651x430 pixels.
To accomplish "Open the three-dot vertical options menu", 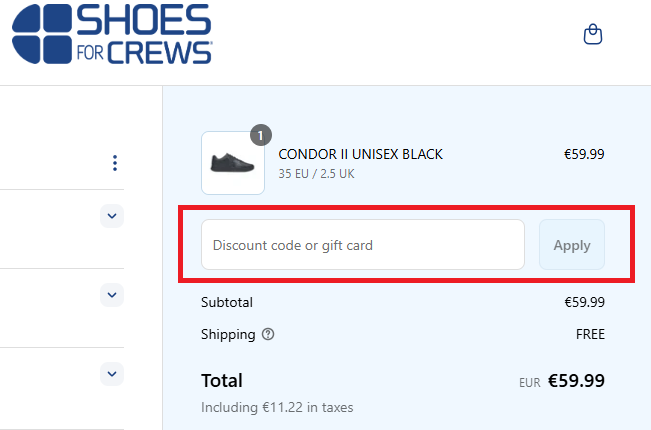I will [115, 163].
